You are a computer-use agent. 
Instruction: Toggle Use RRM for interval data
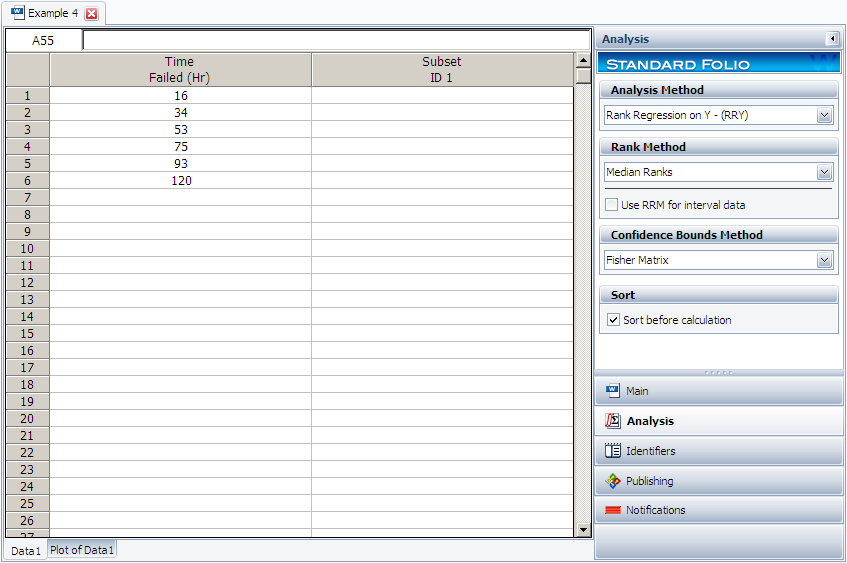[x=611, y=205]
